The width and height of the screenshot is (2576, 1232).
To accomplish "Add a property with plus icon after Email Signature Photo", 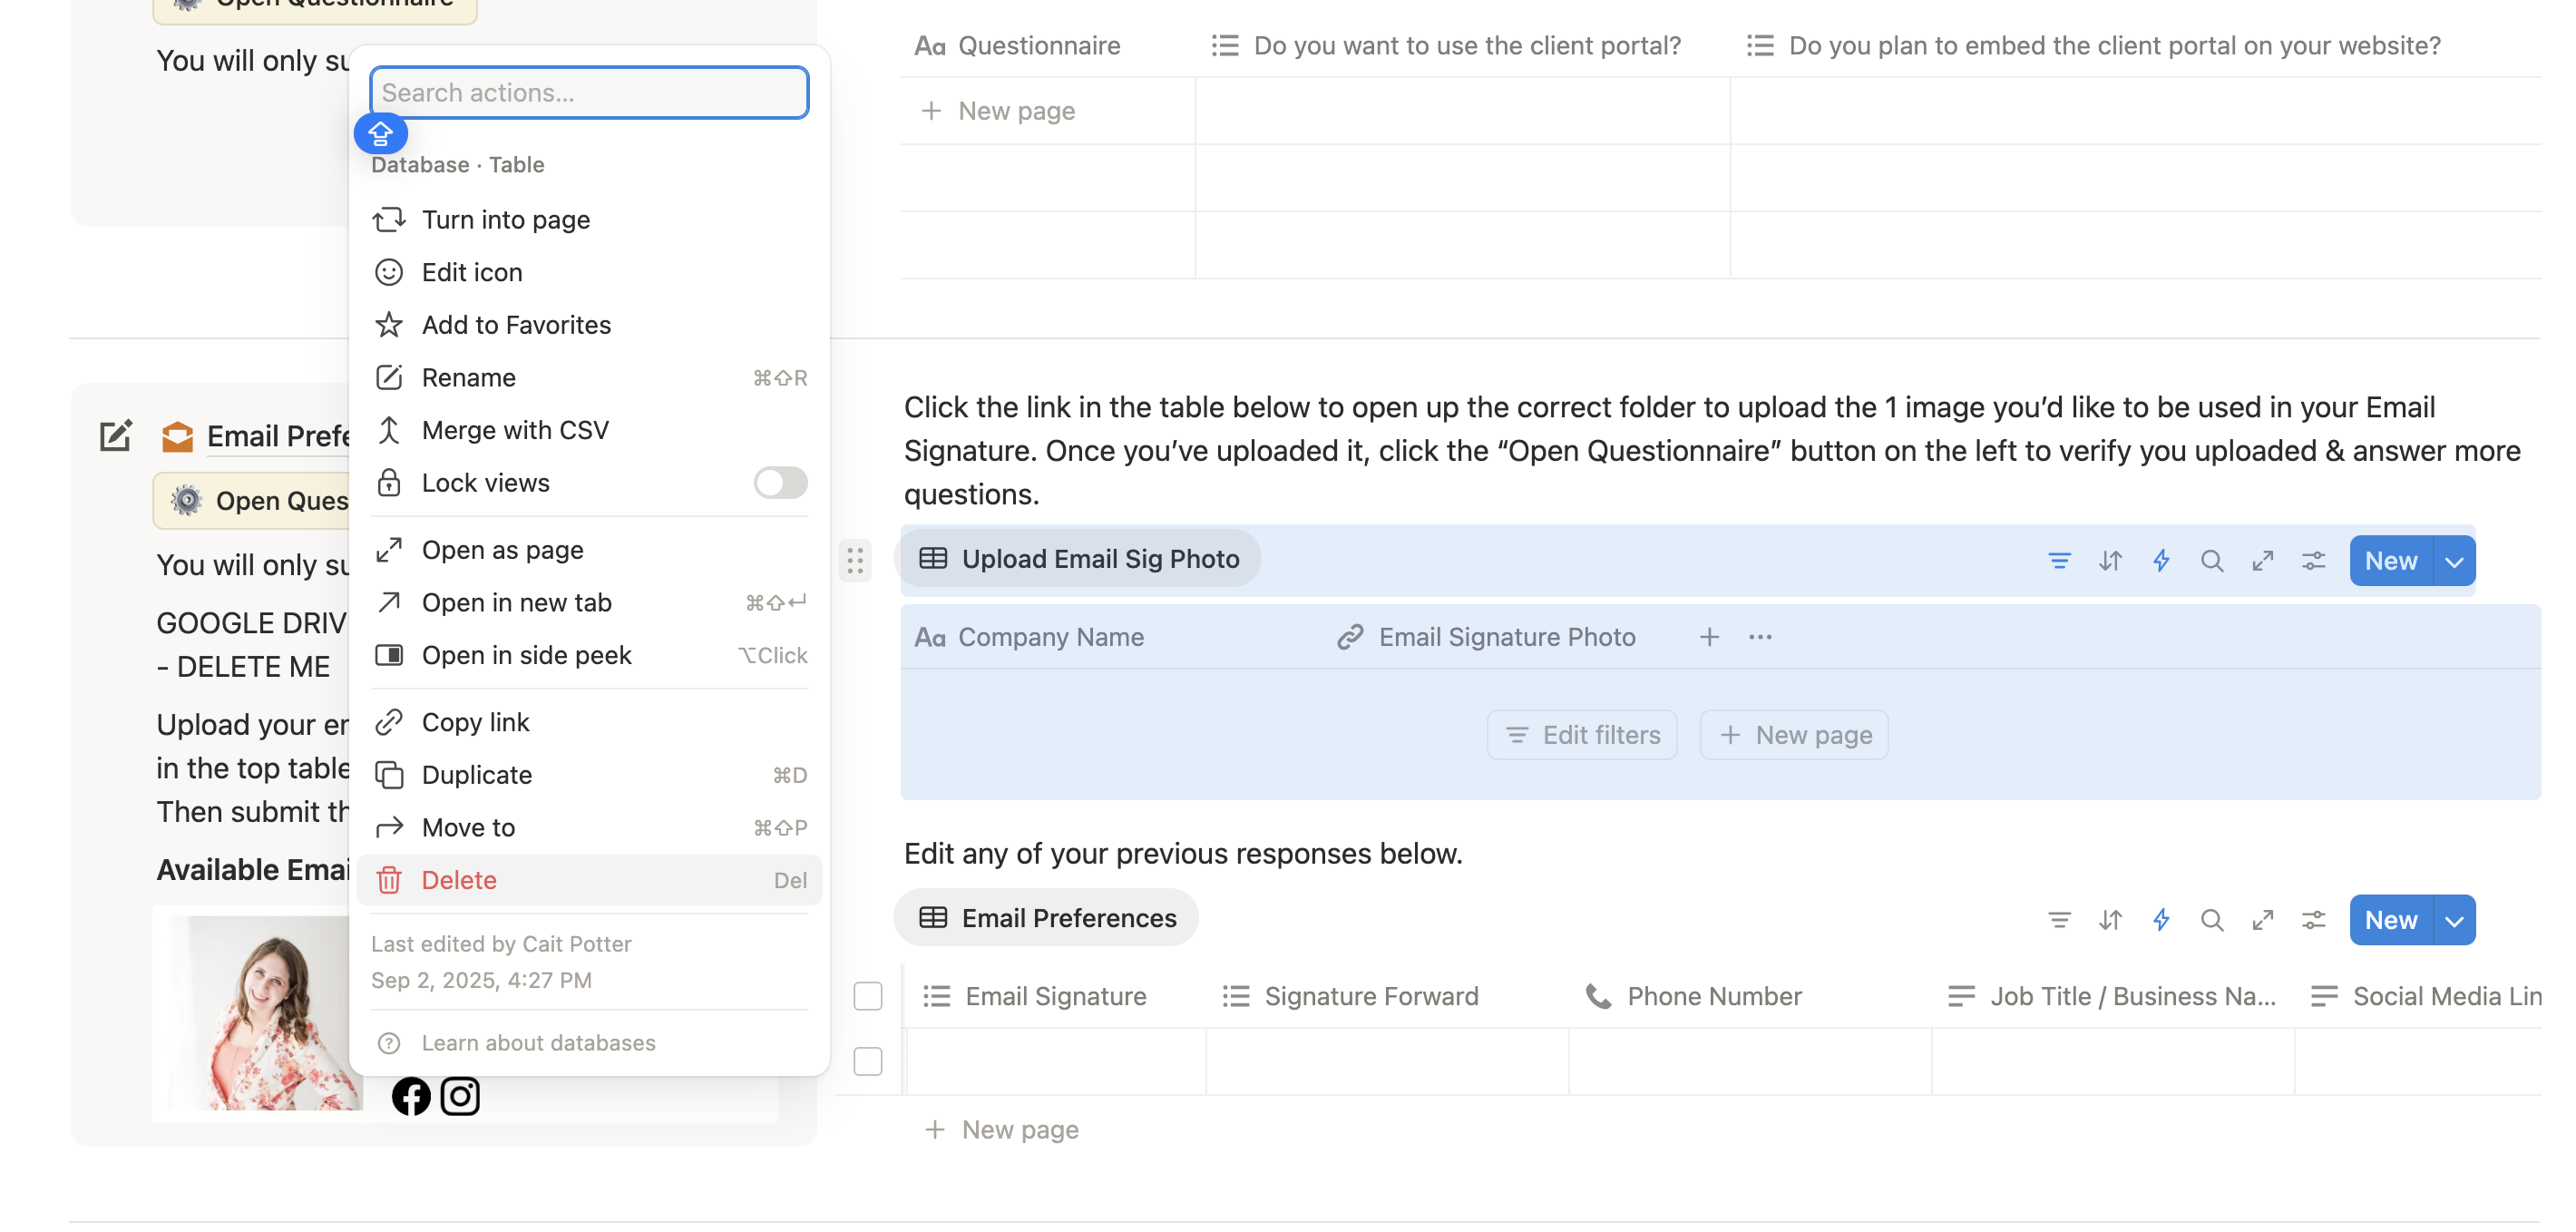I will pyautogui.click(x=1709, y=637).
